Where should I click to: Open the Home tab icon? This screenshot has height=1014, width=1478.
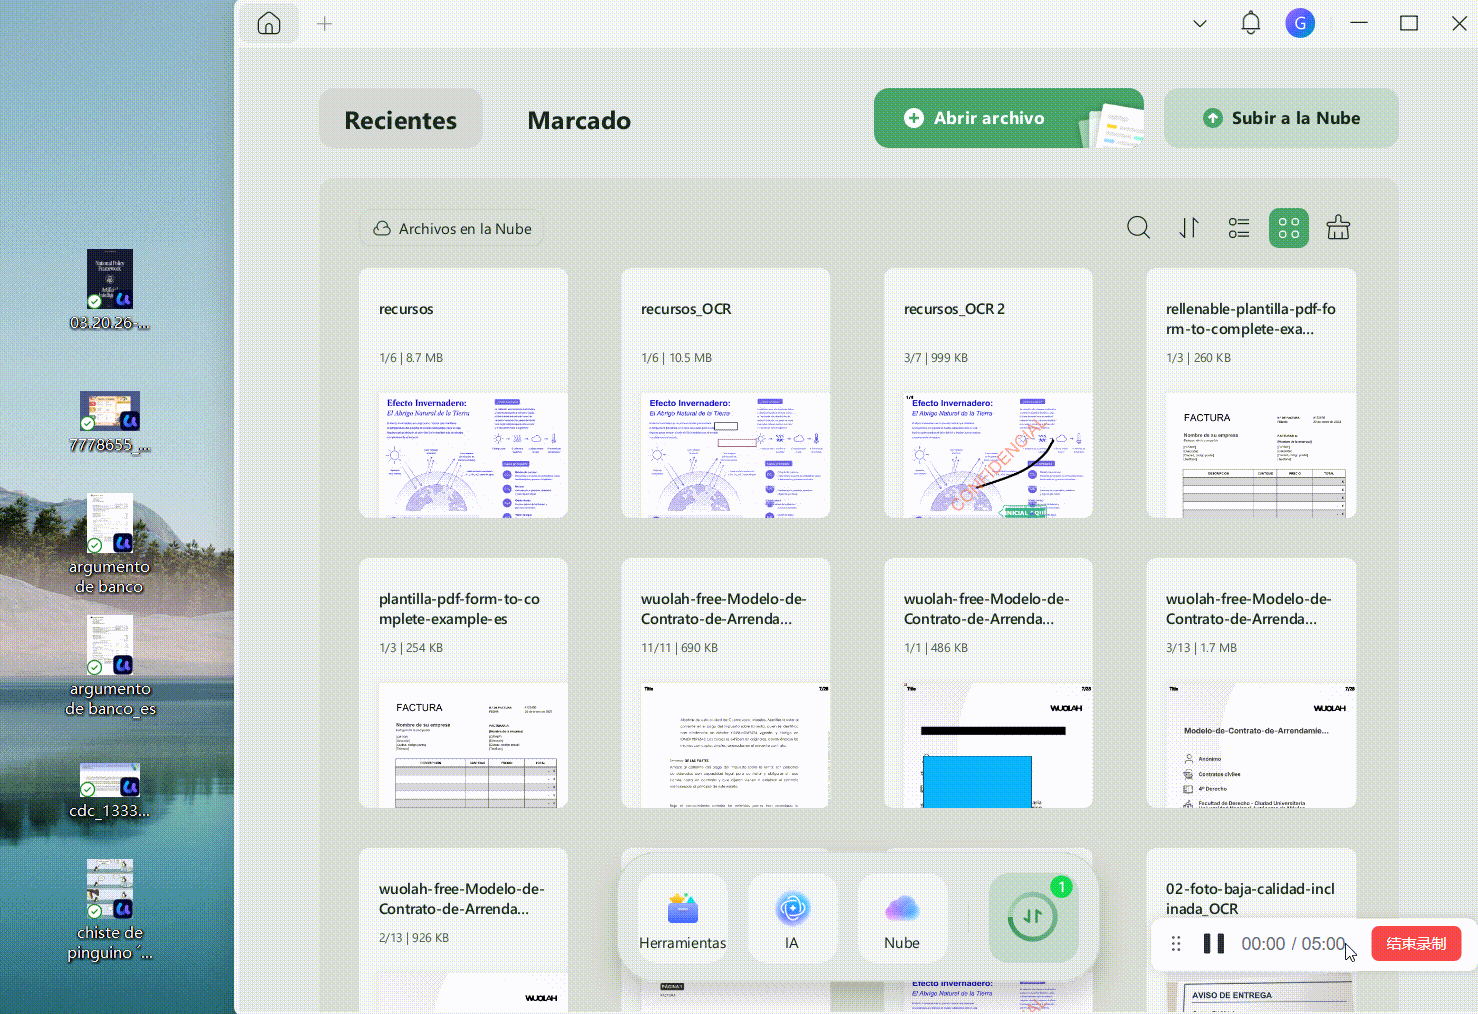click(269, 23)
